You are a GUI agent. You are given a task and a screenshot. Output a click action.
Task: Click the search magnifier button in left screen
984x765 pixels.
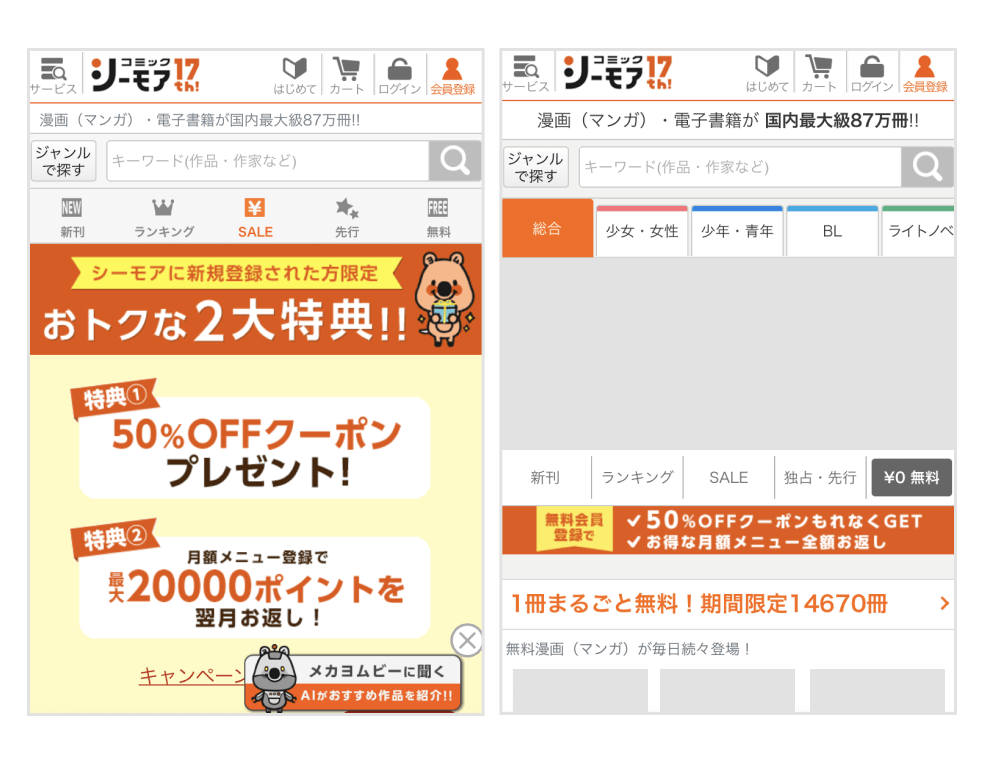click(455, 161)
